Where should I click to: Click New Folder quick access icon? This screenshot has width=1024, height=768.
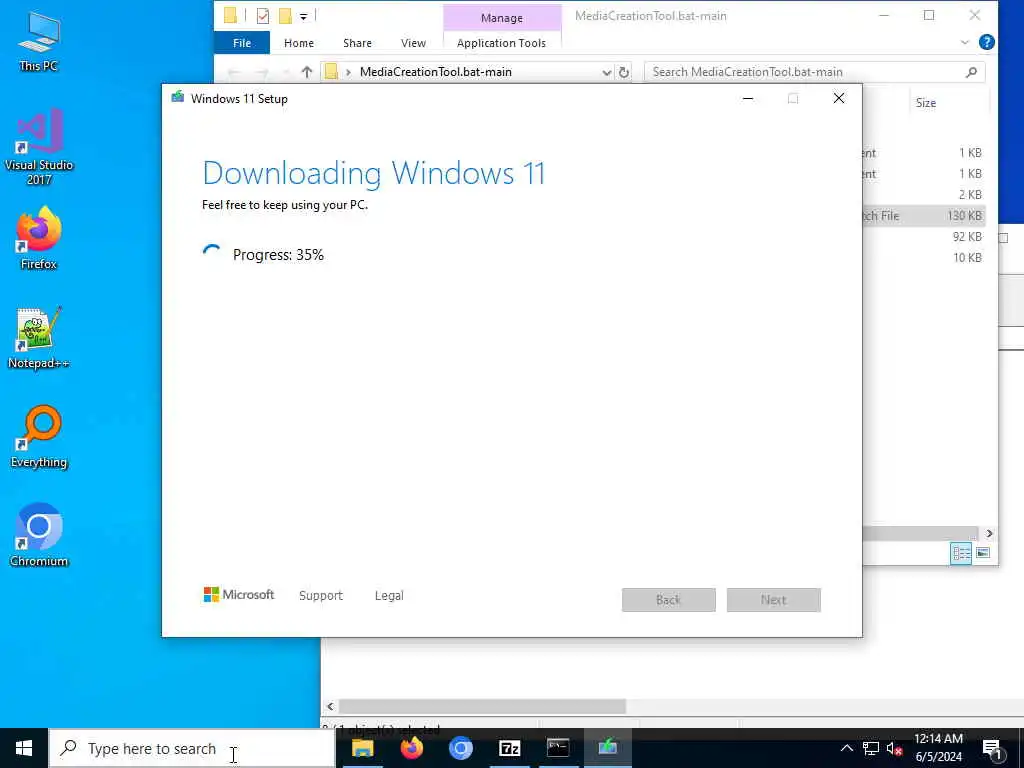[x=285, y=16]
